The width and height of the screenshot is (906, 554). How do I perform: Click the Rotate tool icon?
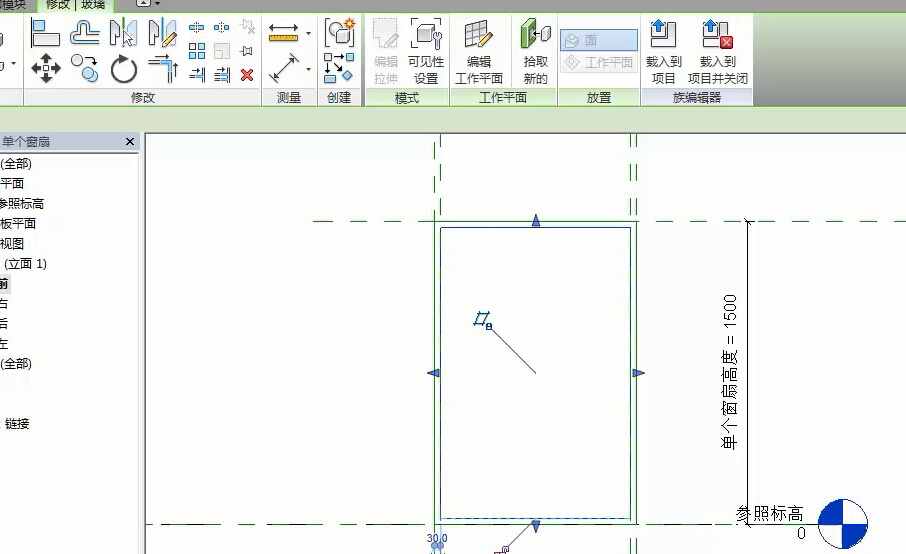[124, 69]
